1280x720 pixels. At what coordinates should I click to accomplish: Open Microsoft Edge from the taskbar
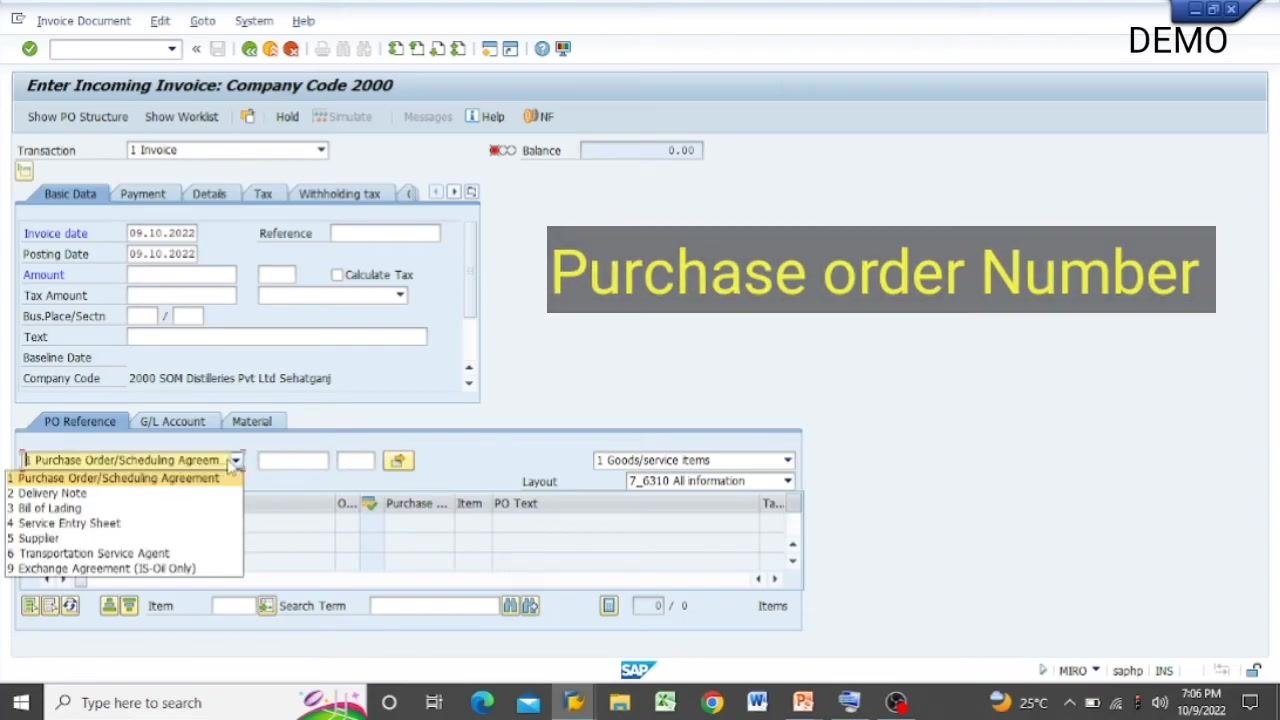tap(482, 703)
